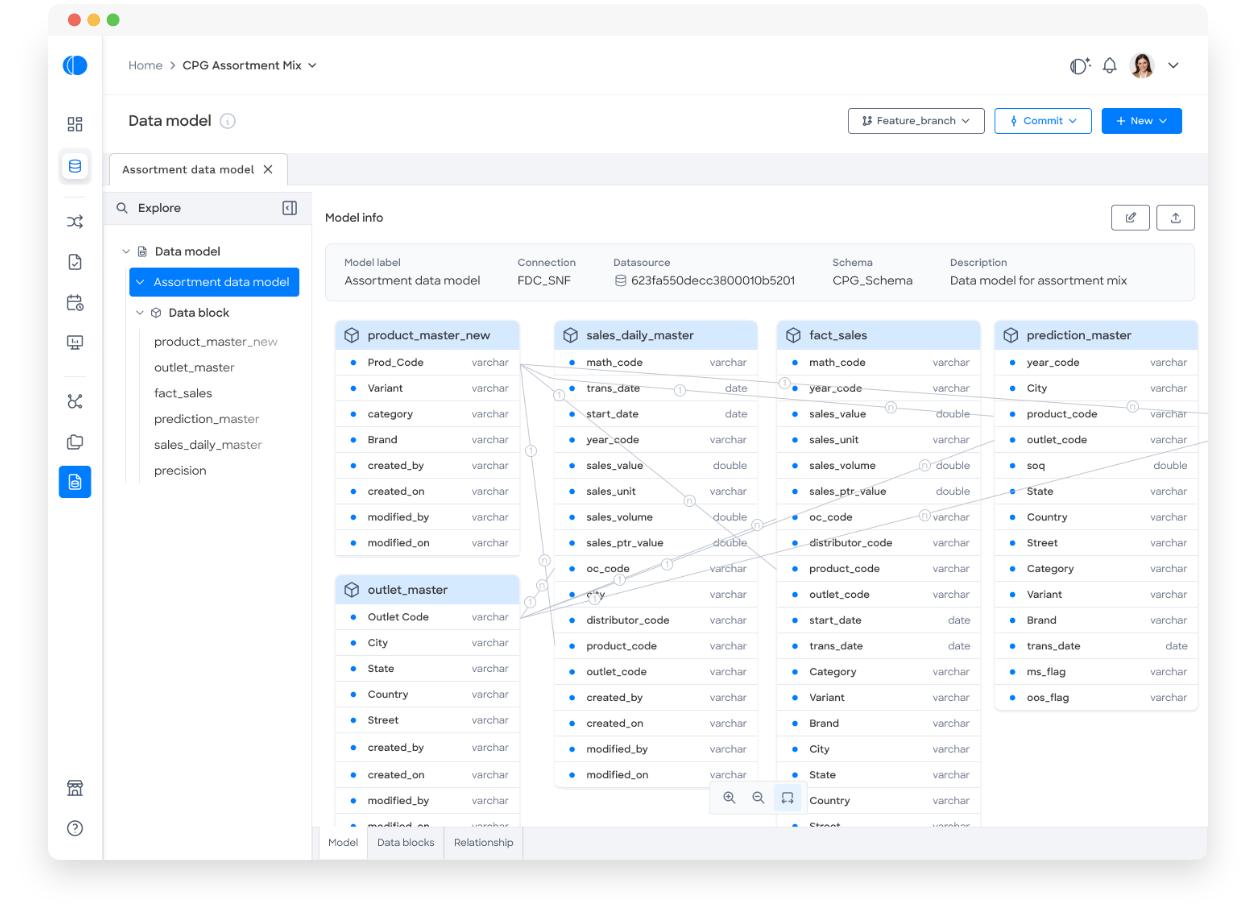Select precision in the tree
Image resolution: width=1256 pixels, height=920 pixels.
(180, 471)
